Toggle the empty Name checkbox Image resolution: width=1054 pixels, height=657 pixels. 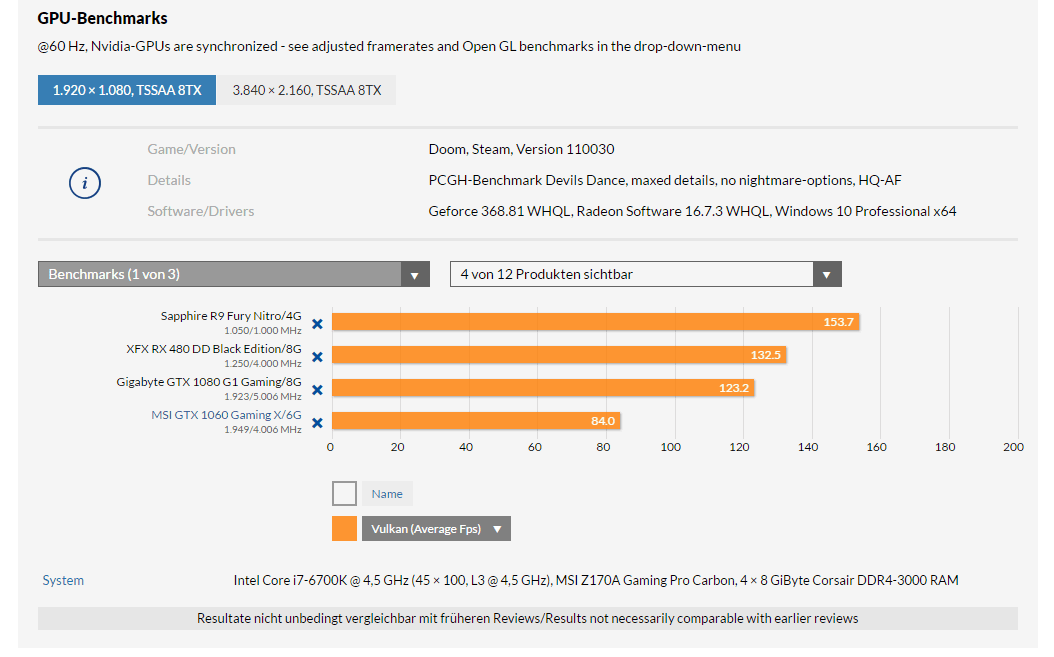click(344, 493)
